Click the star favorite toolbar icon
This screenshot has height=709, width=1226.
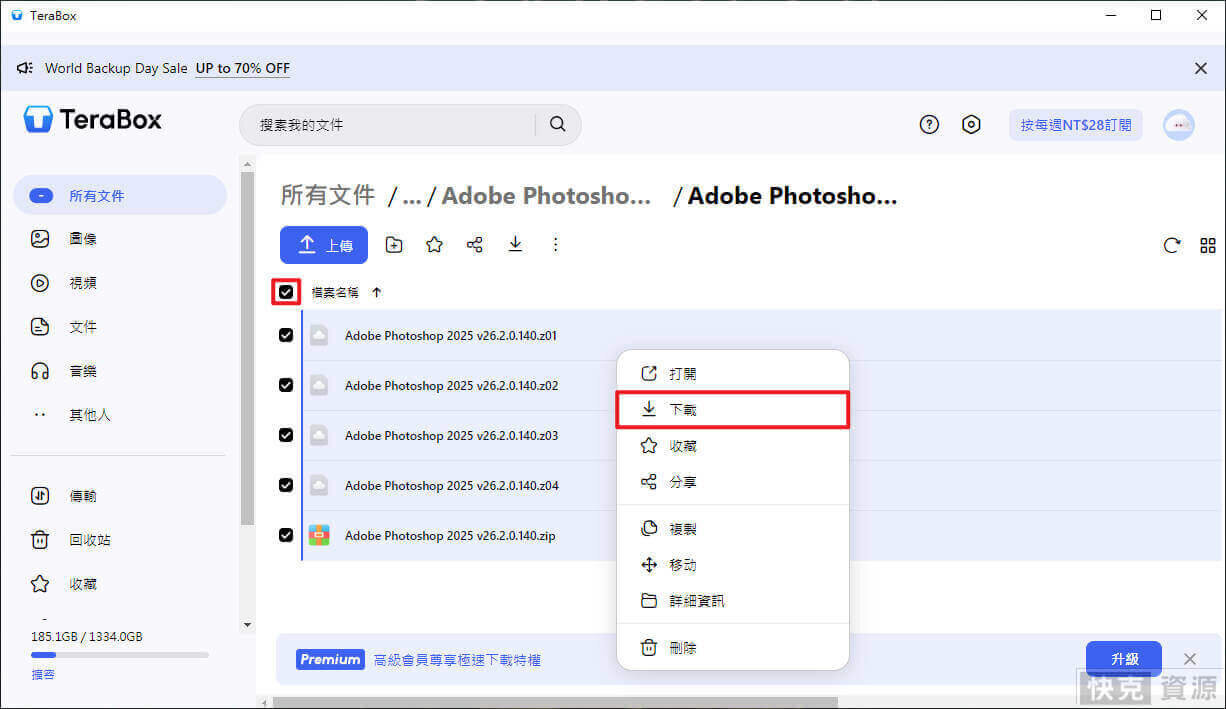pos(434,245)
